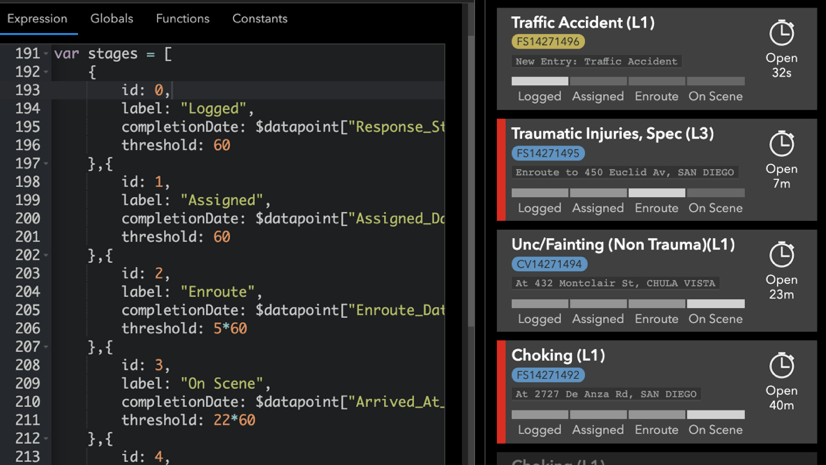Collapse the fold arrow at line 197

[46, 163]
